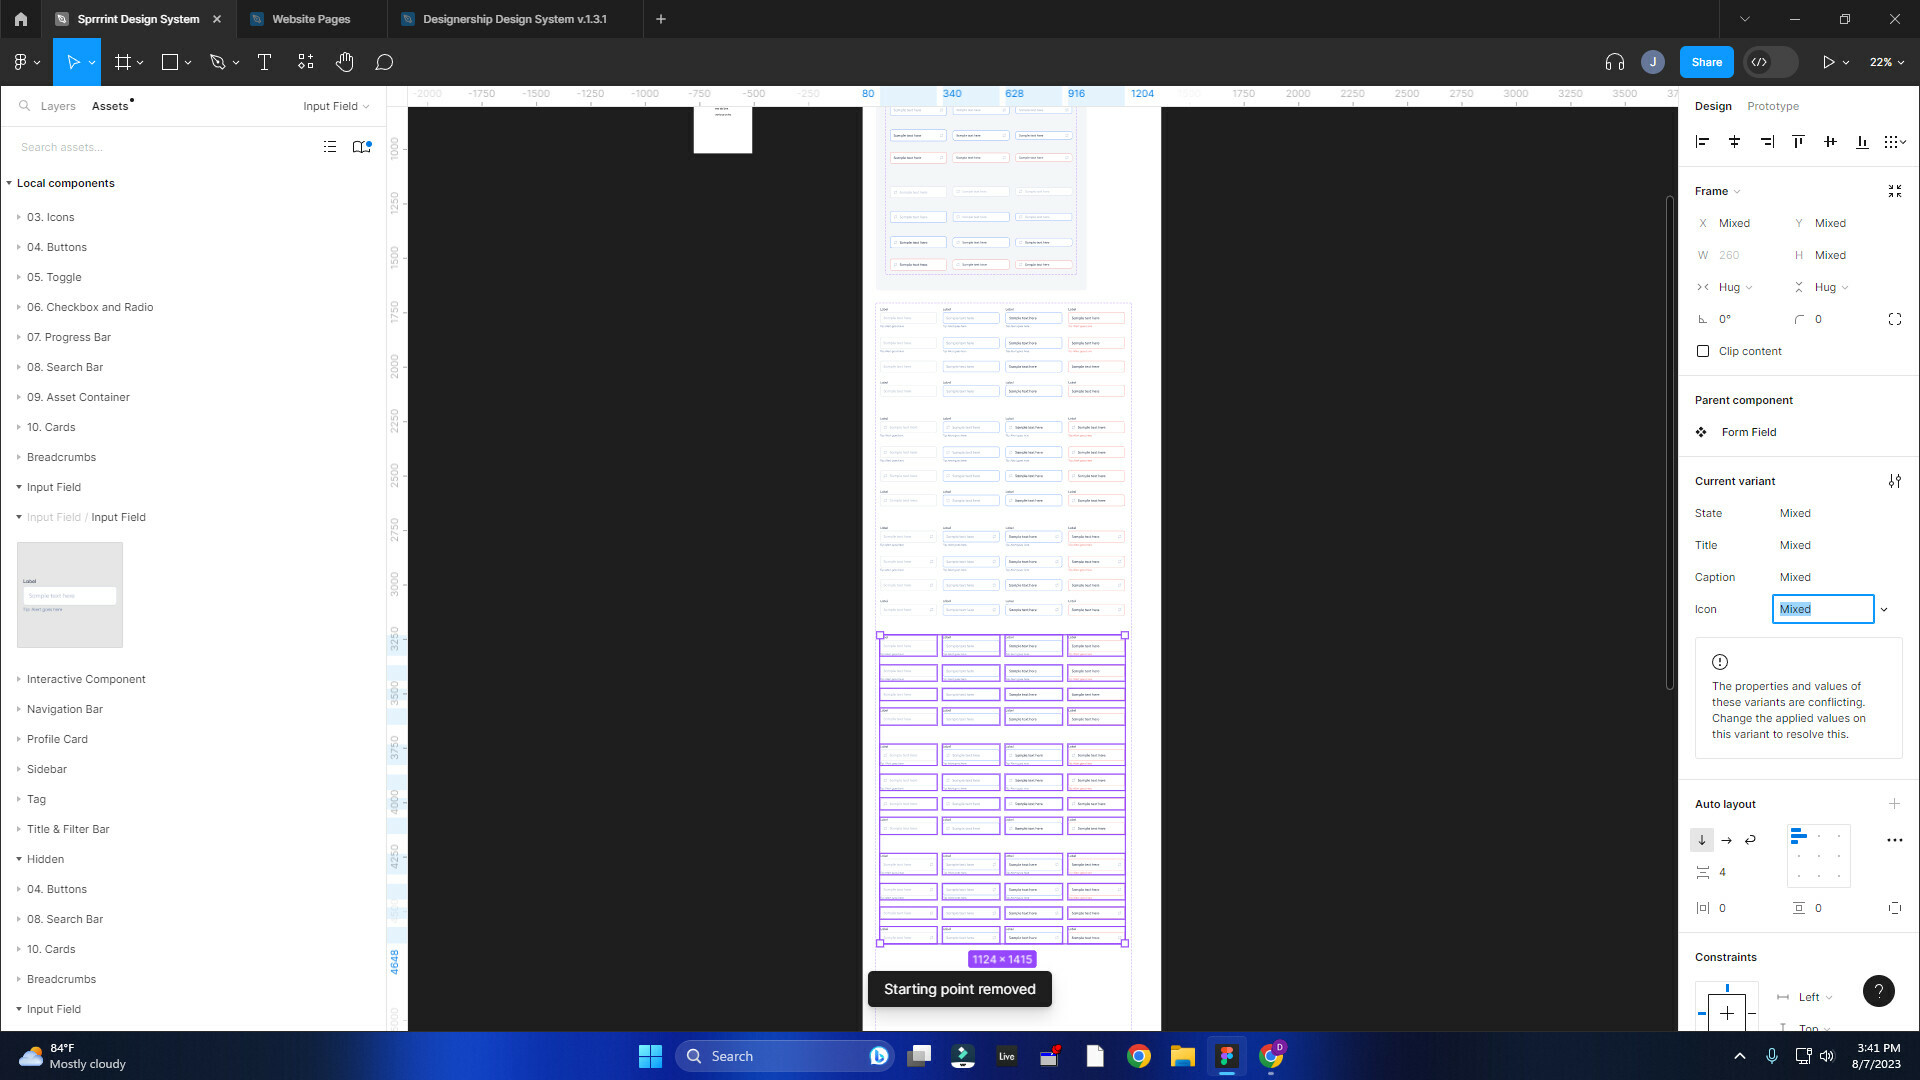Viewport: 1920px width, 1080px height.
Task: Open Designership Design System file tab
Action: click(x=514, y=19)
